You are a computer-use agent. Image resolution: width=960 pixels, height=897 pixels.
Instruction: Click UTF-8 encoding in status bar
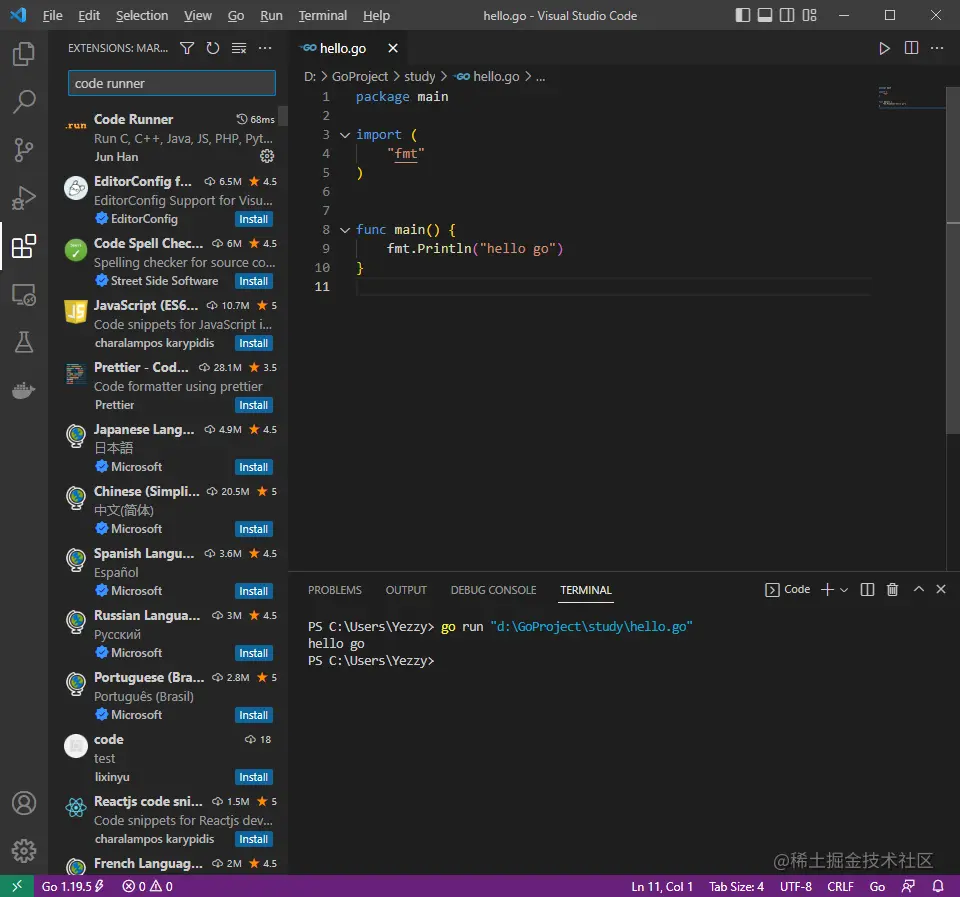pyautogui.click(x=795, y=887)
